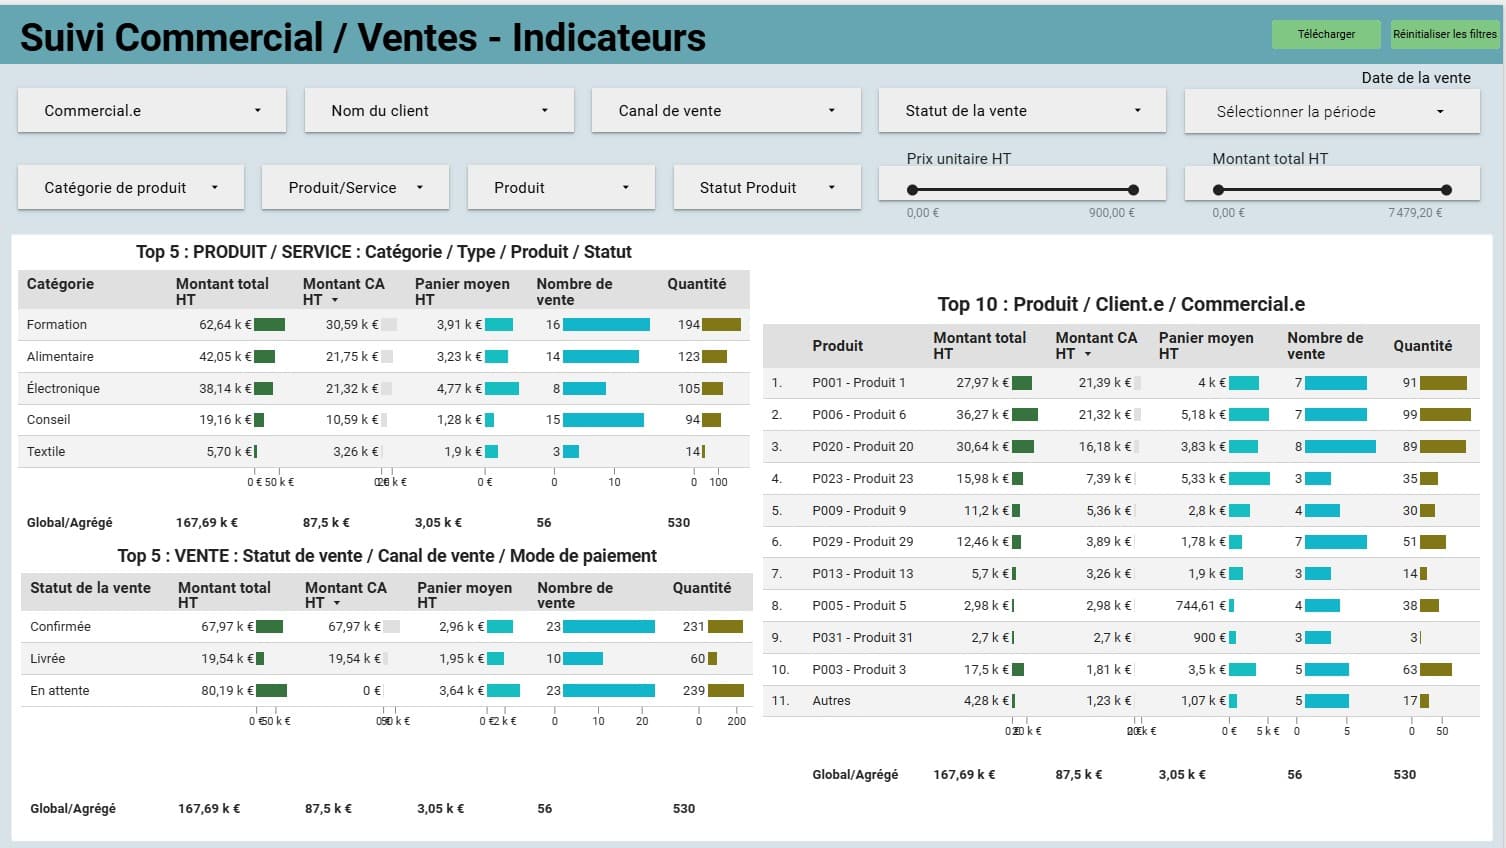The height and width of the screenshot is (848, 1506).
Task: Open Sélectionner la période date picker
Action: [x=1332, y=112]
